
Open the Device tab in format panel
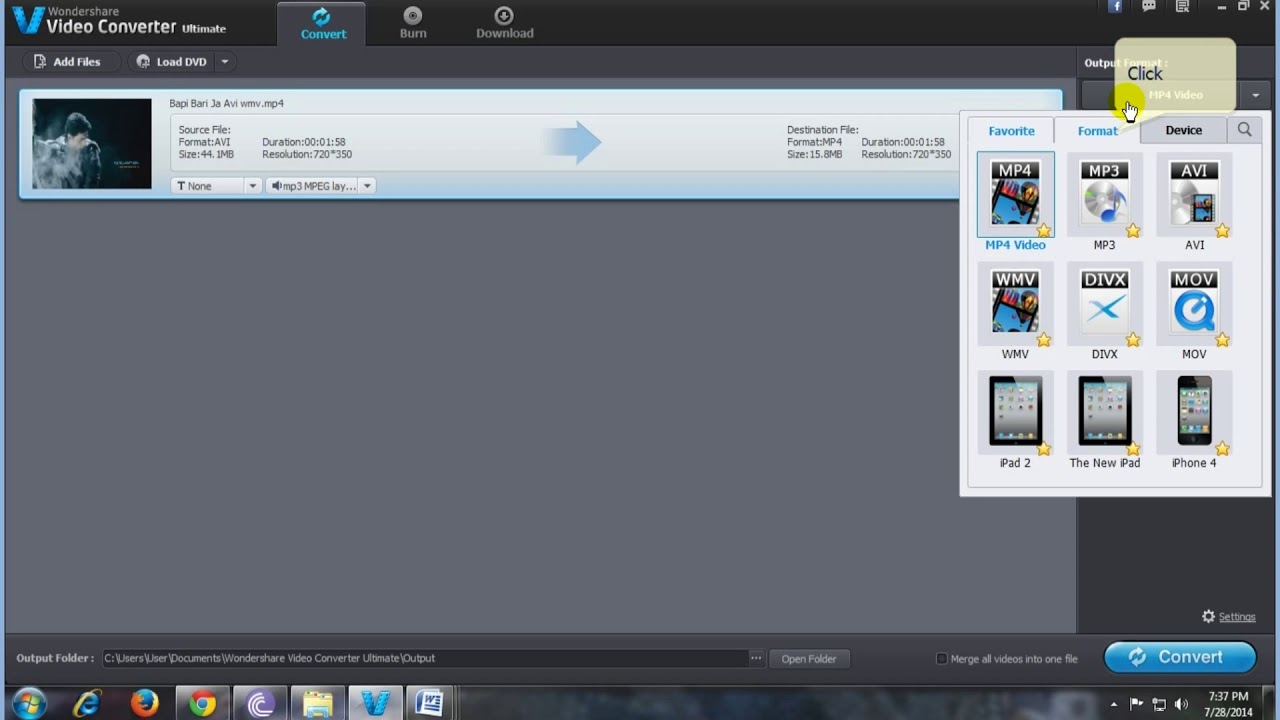click(x=1183, y=130)
